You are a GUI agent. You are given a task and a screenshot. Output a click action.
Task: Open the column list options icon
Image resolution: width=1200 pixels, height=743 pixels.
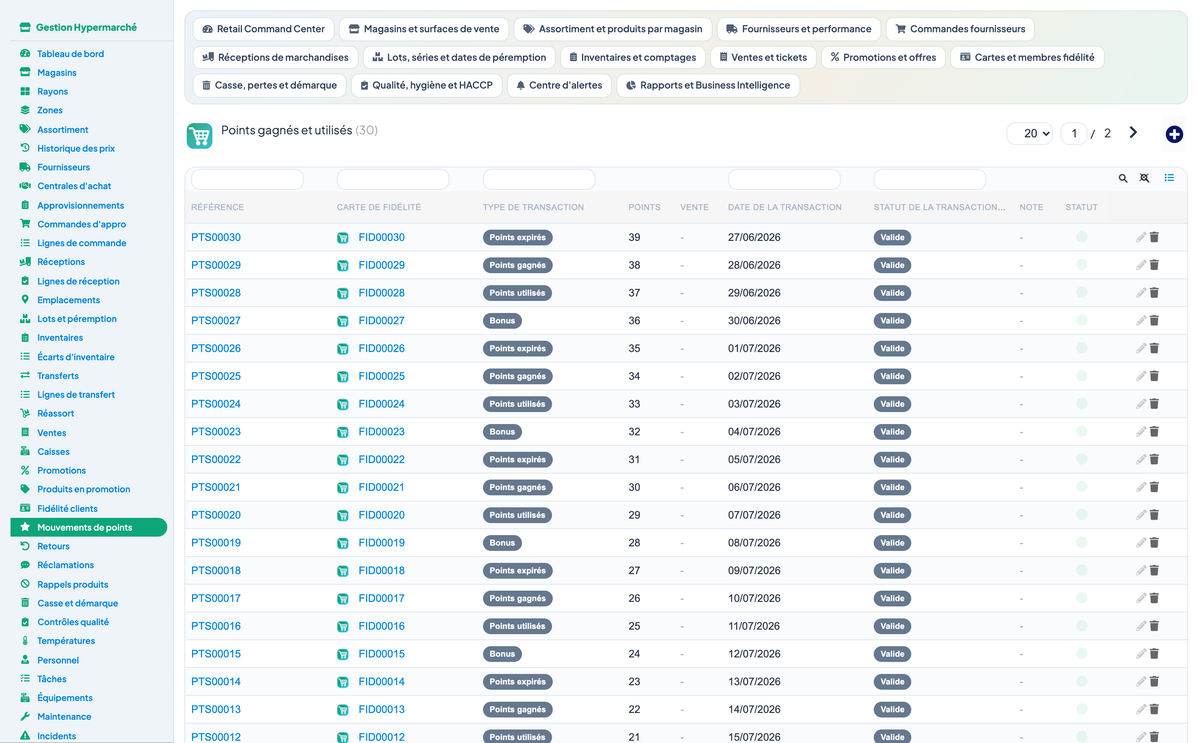tap(1169, 178)
